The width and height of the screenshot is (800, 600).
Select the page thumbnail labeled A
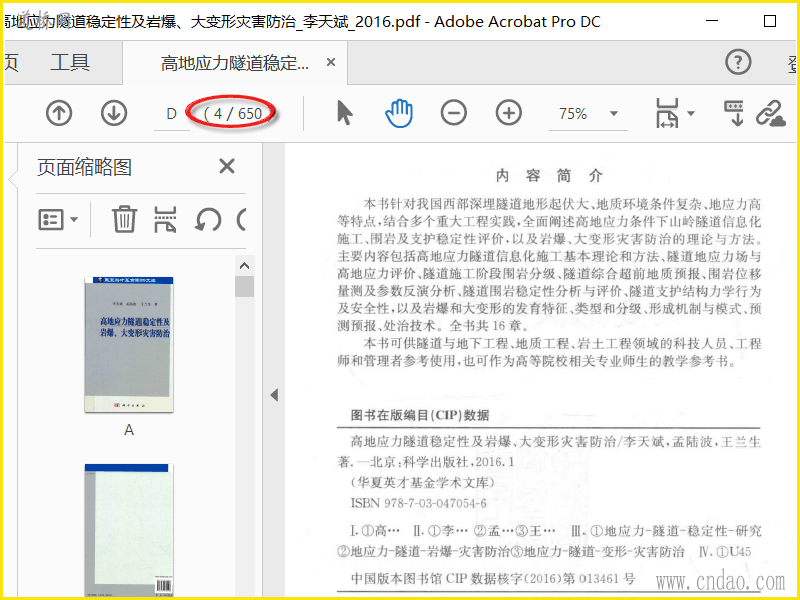129,344
